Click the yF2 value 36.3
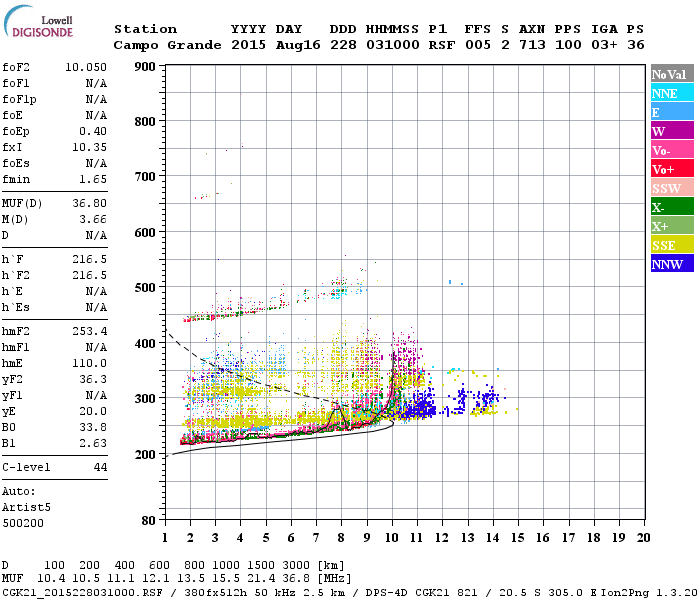700x600 pixels. (93, 379)
